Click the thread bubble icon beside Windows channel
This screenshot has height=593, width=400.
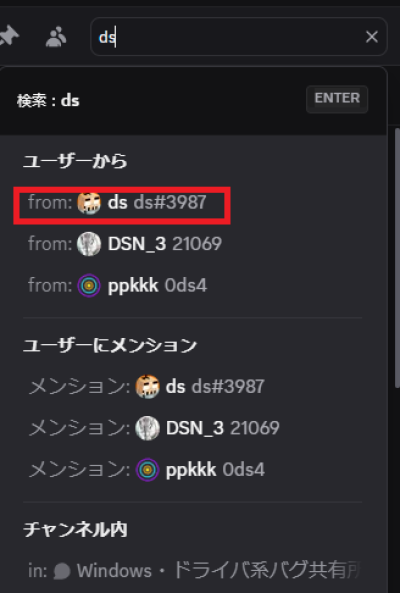coord(62,571)
